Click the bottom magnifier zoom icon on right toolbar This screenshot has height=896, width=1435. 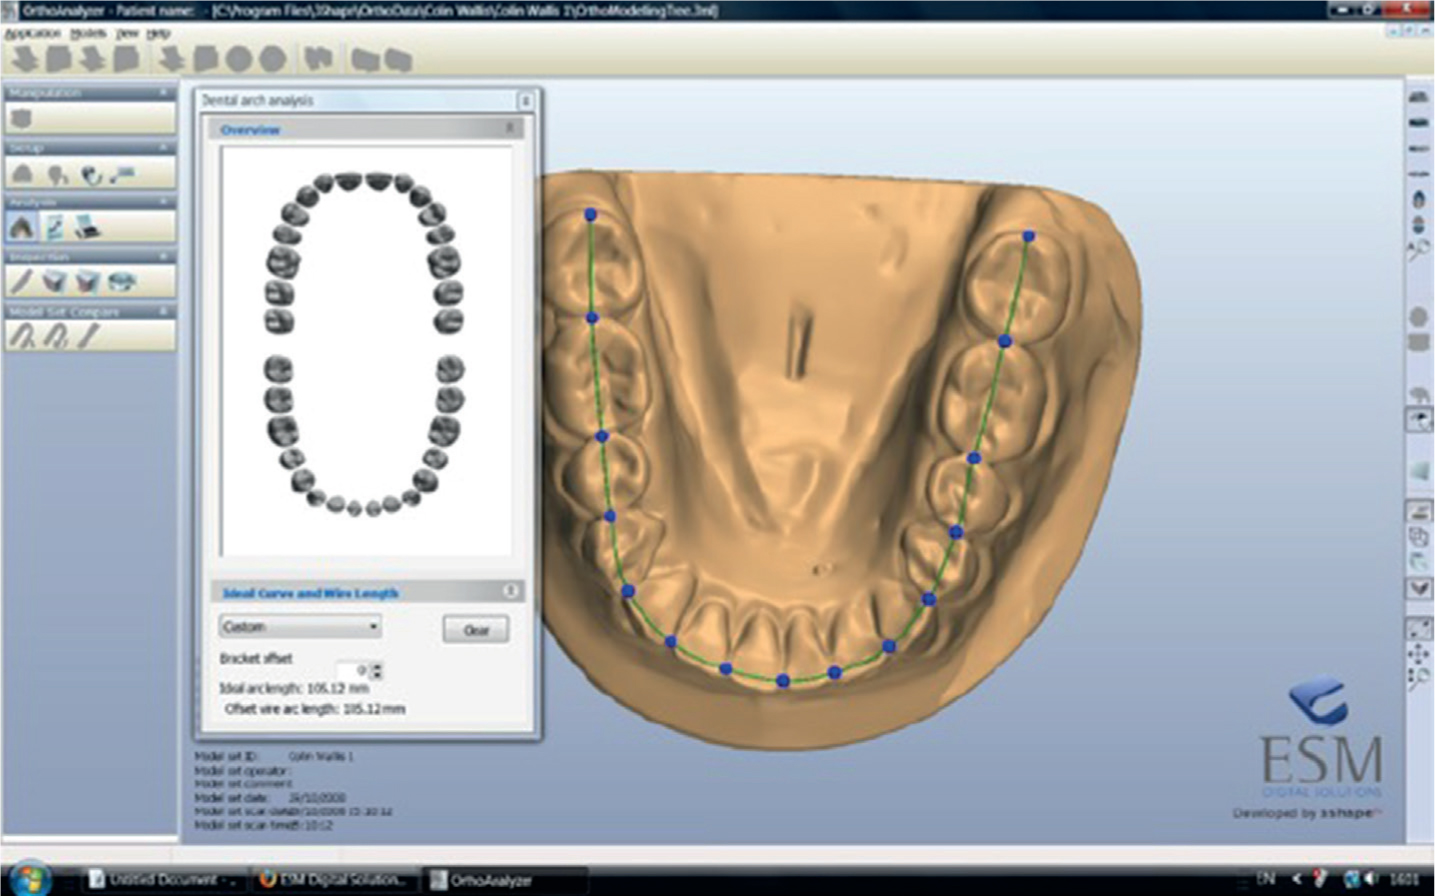tap(1418, 679)
